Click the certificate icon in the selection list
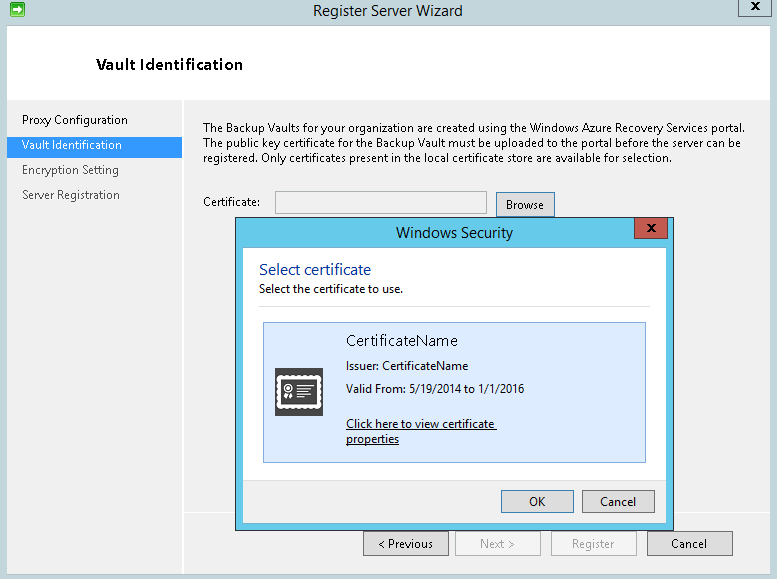The width and height of the screenshot is (777, 579). tap(299, 392)
